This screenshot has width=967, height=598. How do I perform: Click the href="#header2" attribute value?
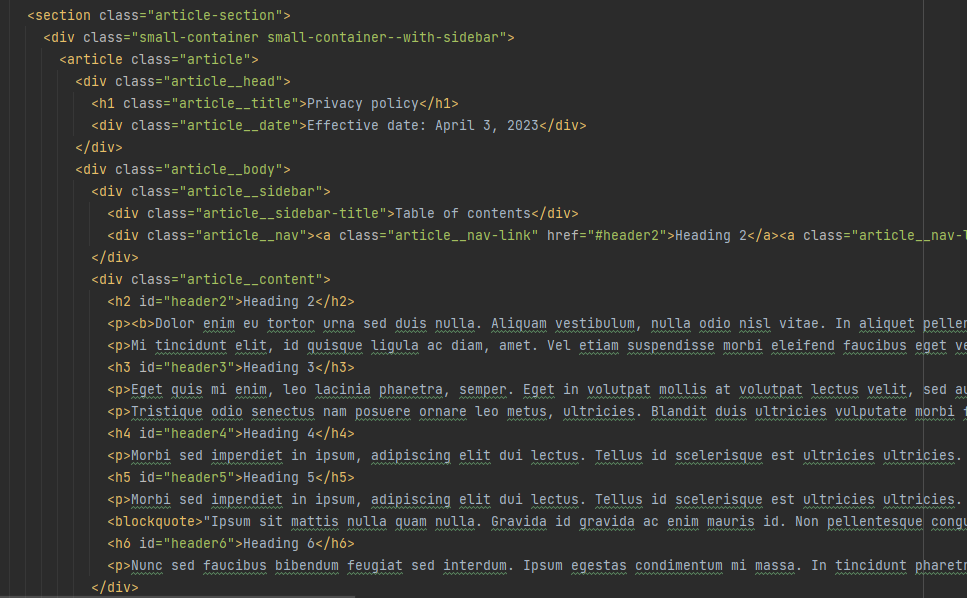(x=606, y=236)
